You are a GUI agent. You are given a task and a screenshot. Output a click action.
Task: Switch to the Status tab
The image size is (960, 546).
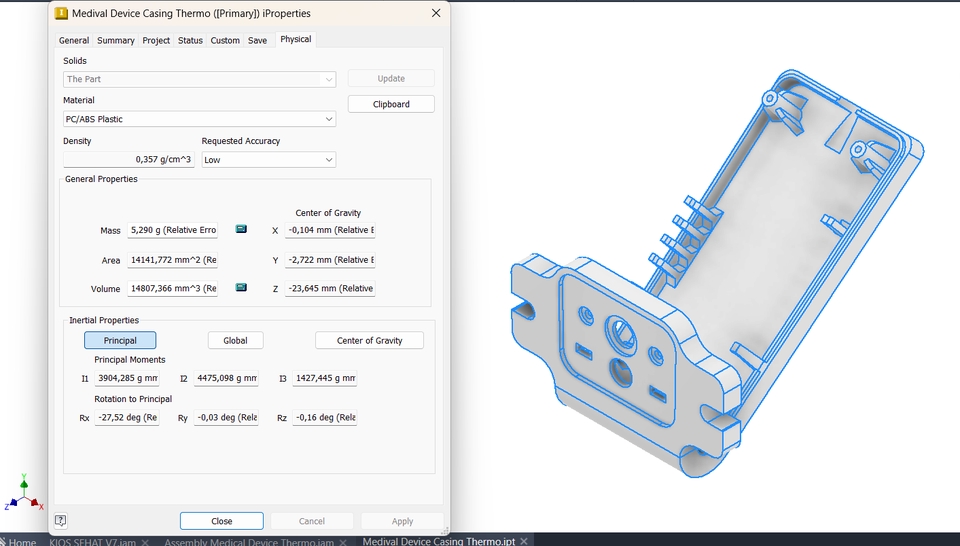190,40
